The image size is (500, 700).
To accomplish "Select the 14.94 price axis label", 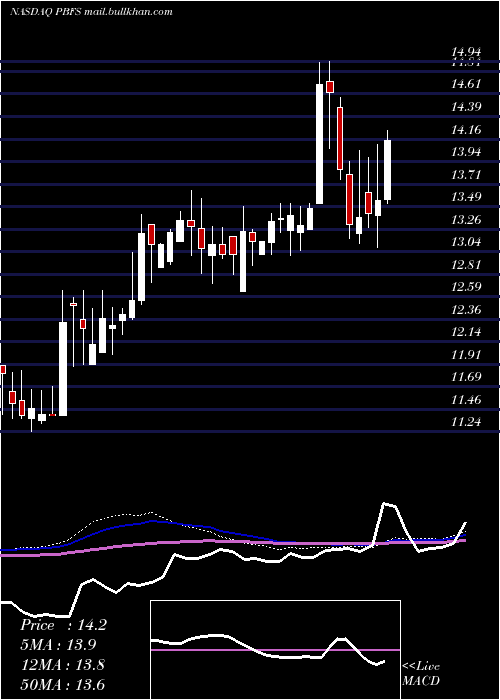I will click(466, 54).
